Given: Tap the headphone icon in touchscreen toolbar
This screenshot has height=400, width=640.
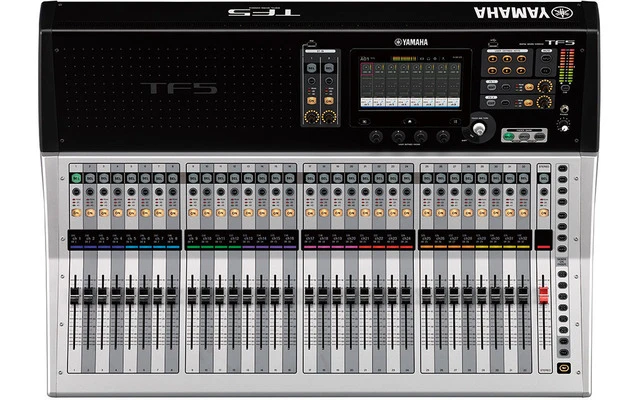Looking at the screenshot, I should point(429,59).
